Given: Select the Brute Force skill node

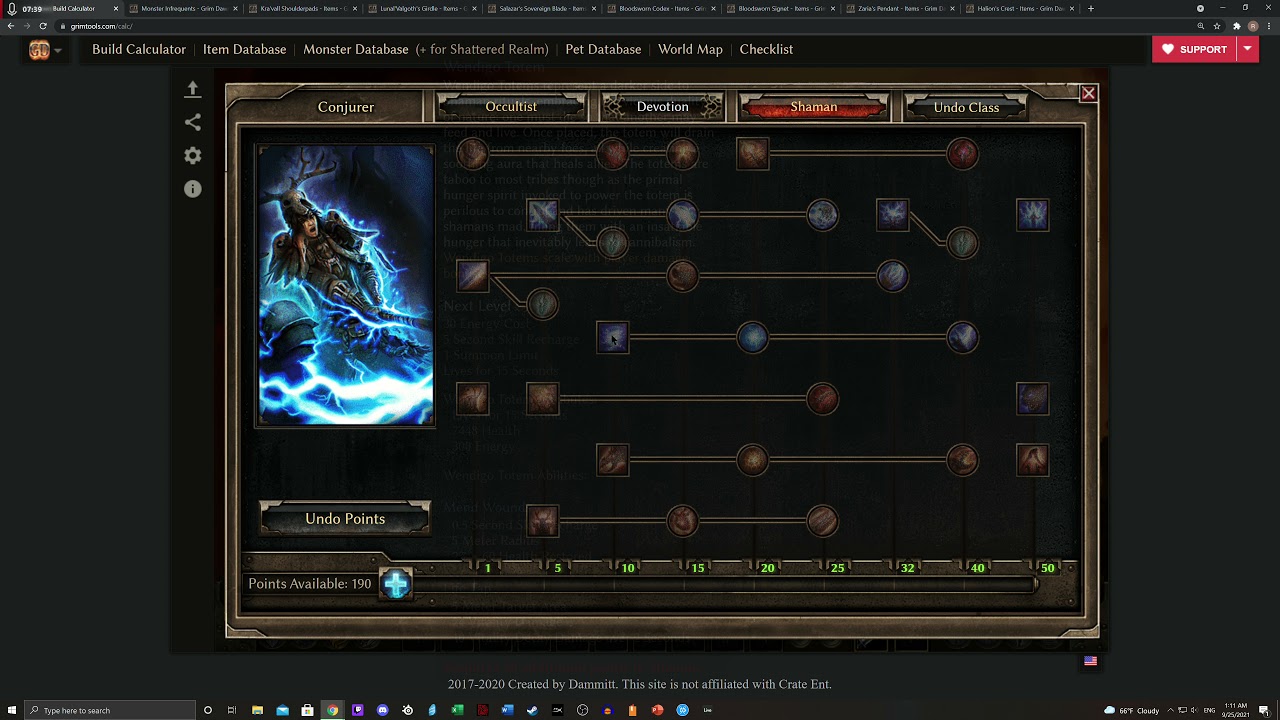Looking at the screenshot, I should click(x=472, y=154).
